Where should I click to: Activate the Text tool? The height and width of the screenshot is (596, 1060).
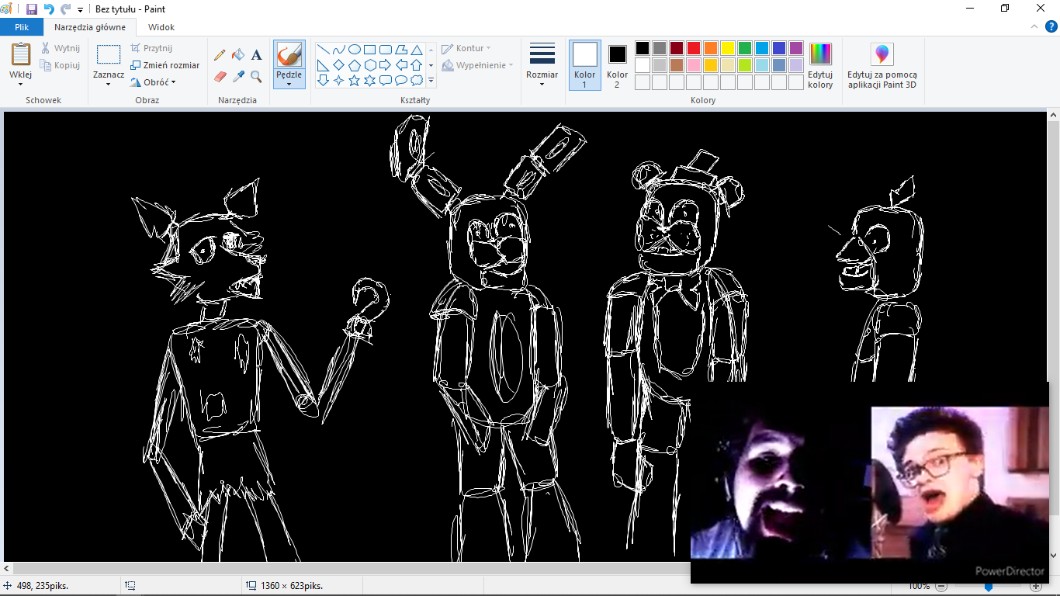click(x=256, y=56)
